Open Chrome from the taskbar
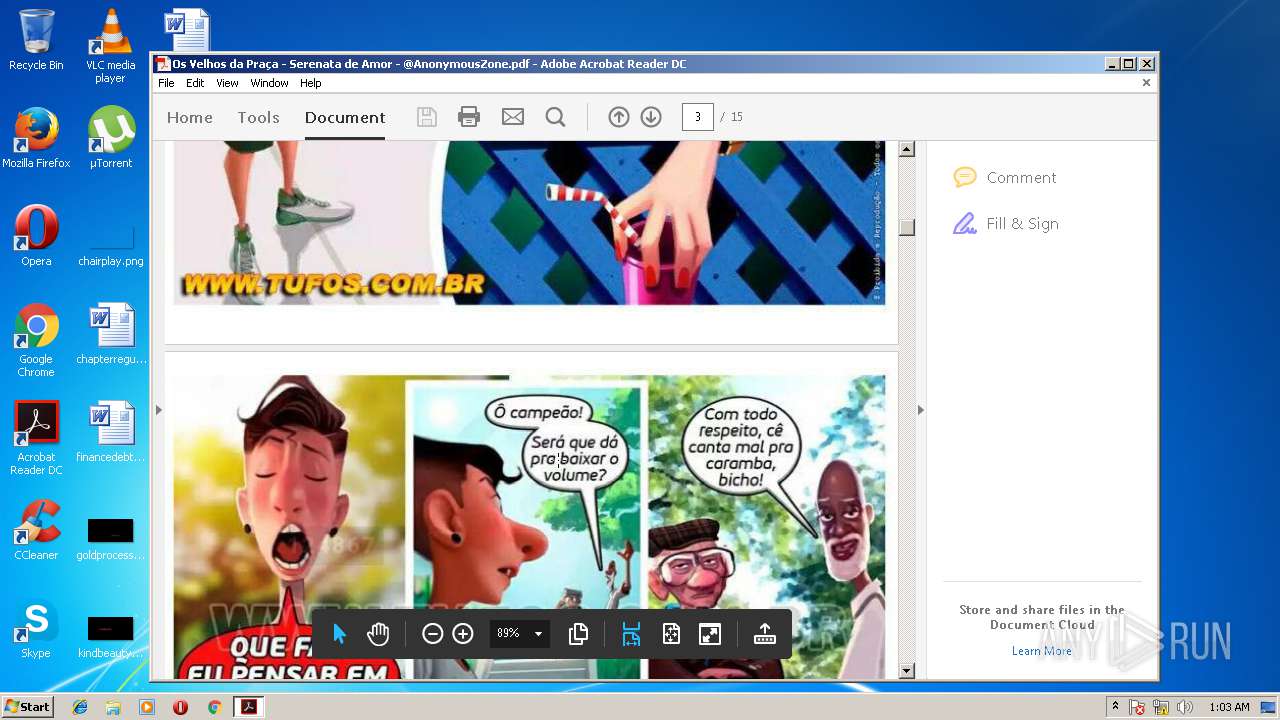The image size is (1280, 720). [214, 707]
